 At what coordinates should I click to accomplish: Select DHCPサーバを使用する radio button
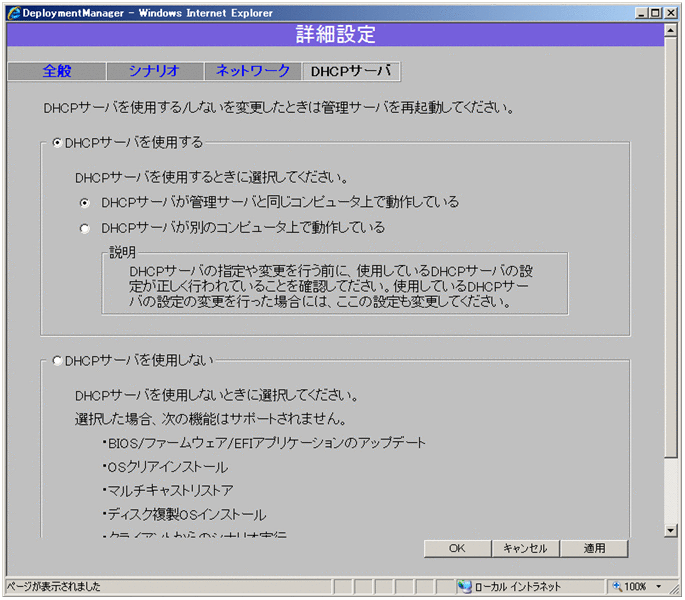click(x=57, y=142)
